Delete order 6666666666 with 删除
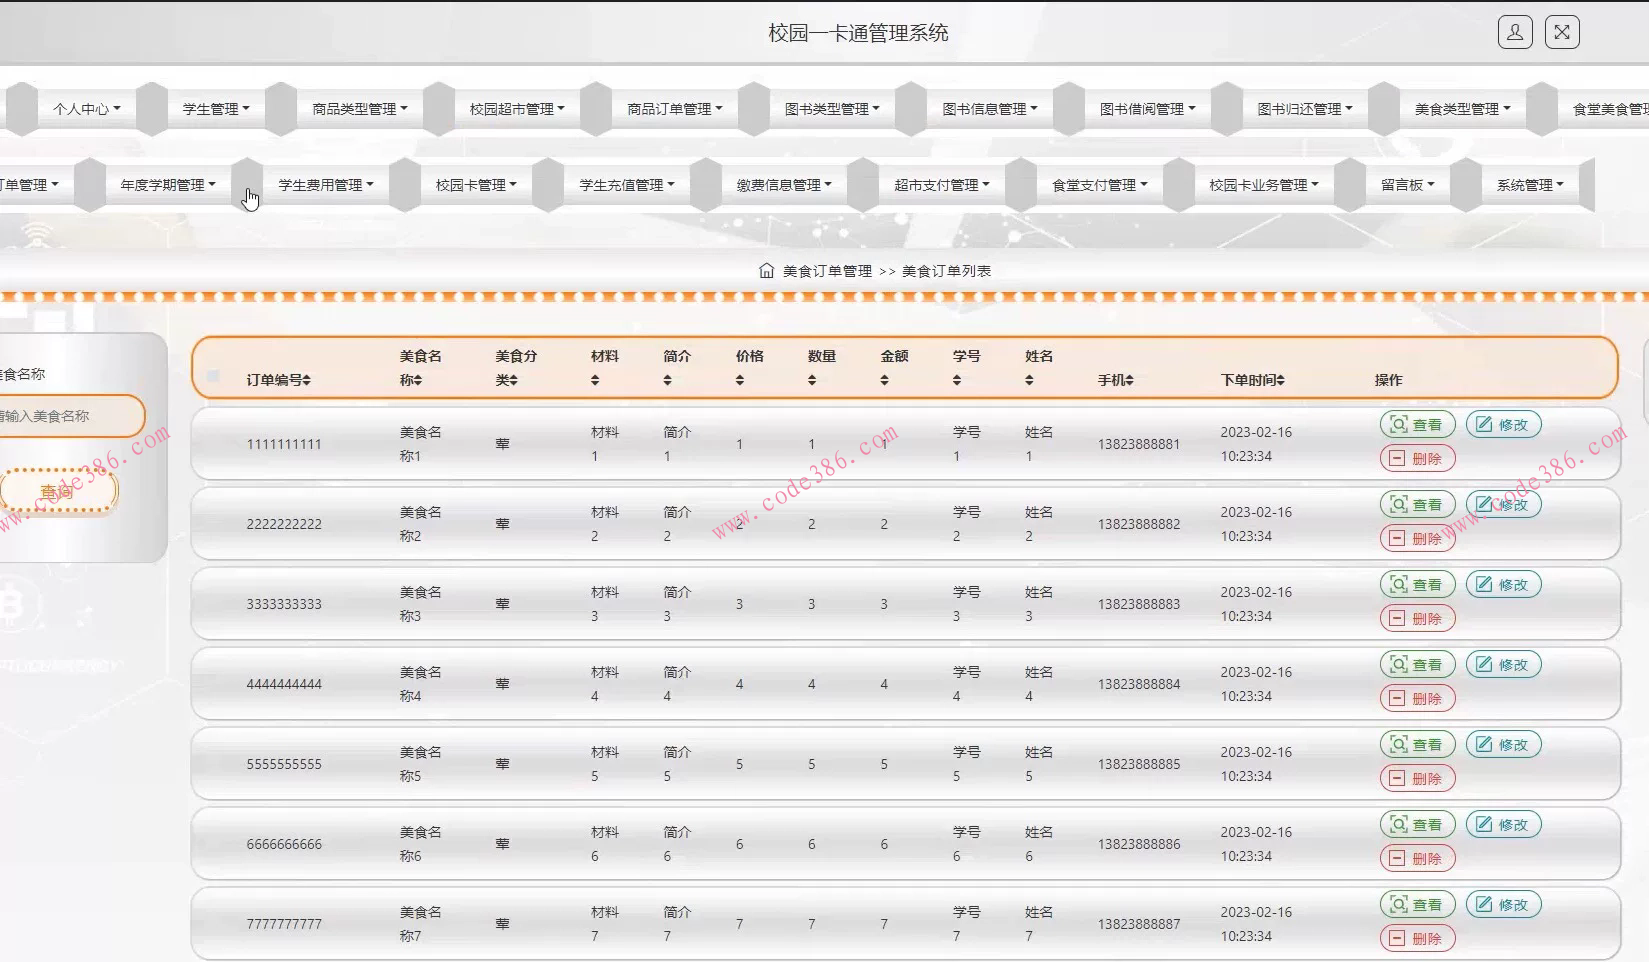This screenshot has width=1649, height=962. point(1417,858)
